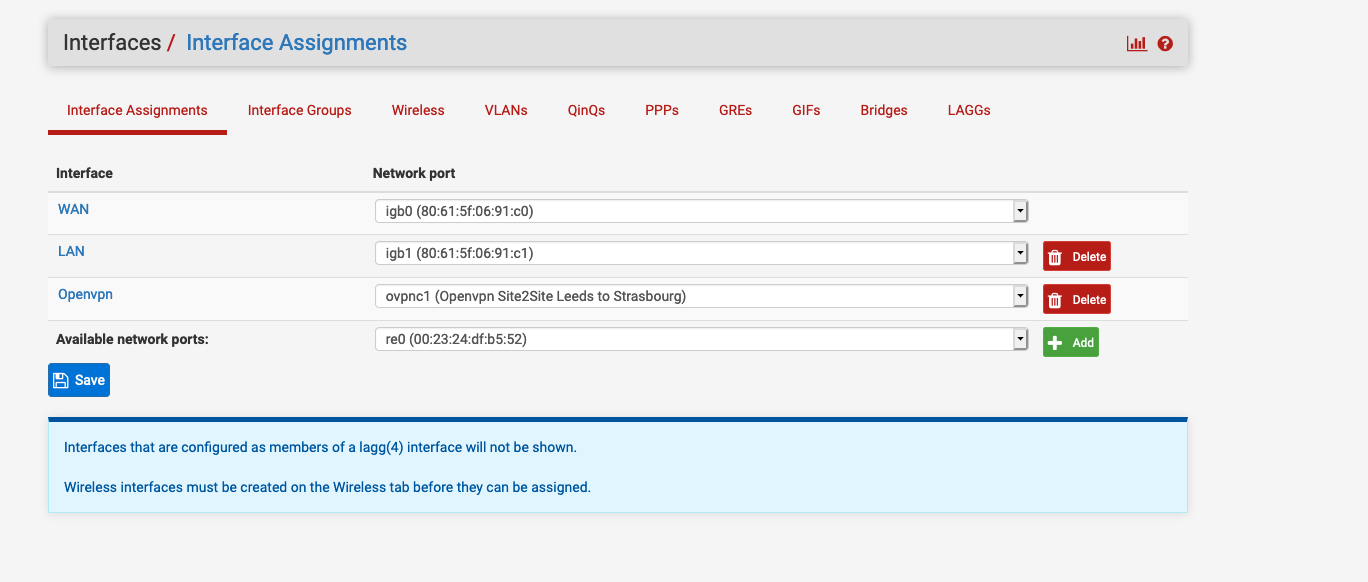Open the Wireless tab
Image resolution: width=1368 pixels, height=582 pixels.
[x=418, y=110]
